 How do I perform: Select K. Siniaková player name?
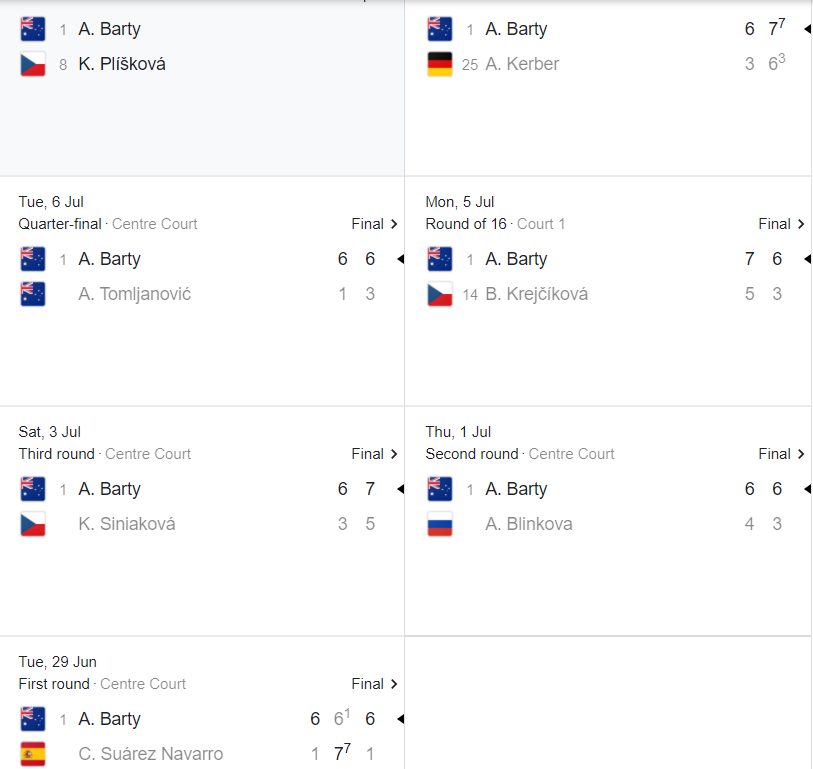click(126, 524)
